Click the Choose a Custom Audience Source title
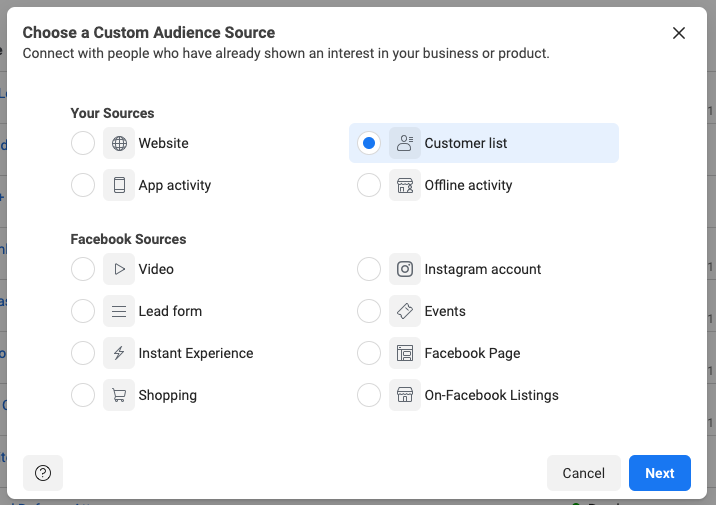The image size is (716, 505). coord(149,33)
